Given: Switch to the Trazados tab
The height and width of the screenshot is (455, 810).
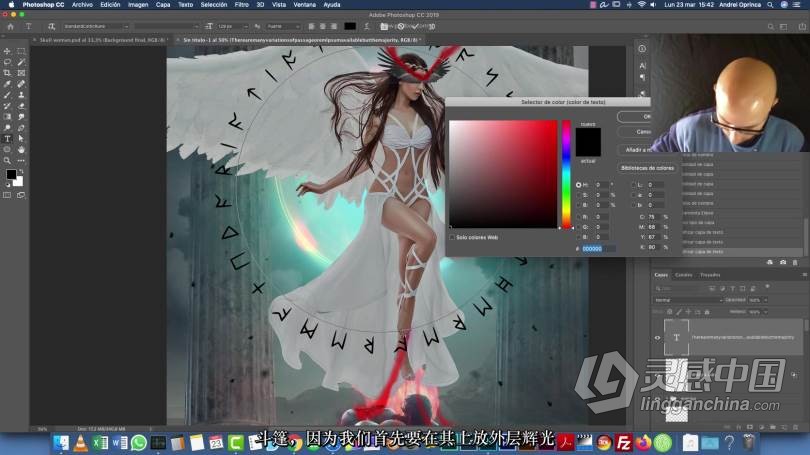Looking at the screenshot, I should coord(710,275).
